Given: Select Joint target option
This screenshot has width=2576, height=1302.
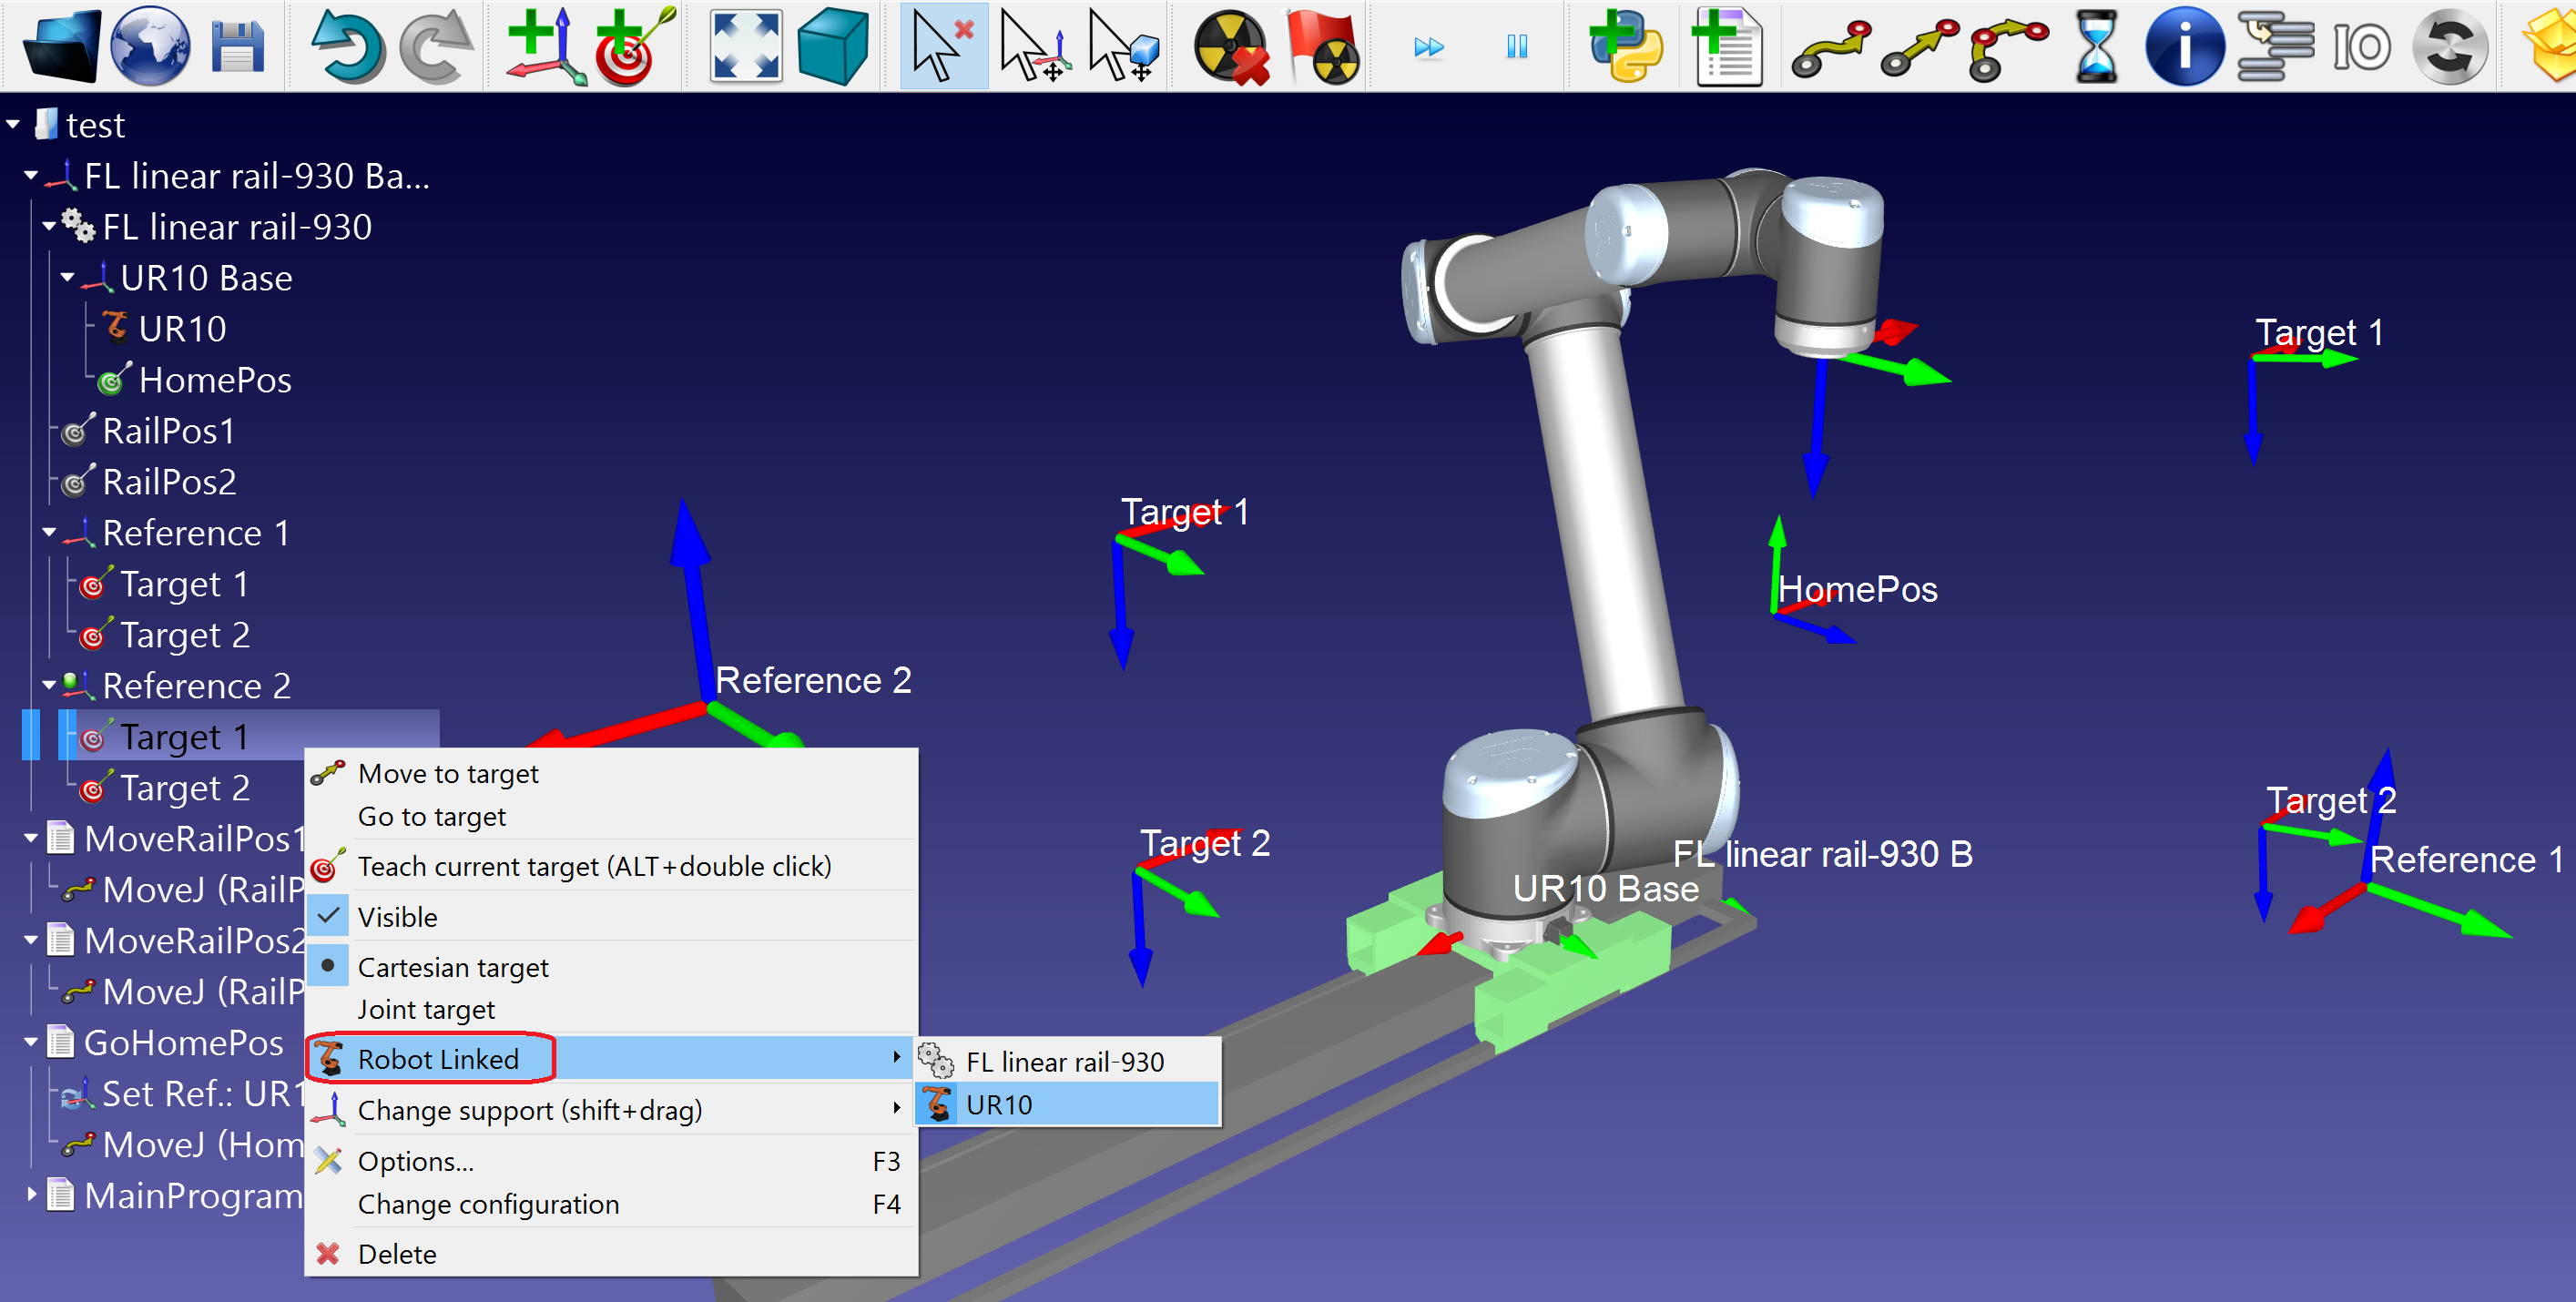Looking at the screenshot, I should (x=426, y=1009).
